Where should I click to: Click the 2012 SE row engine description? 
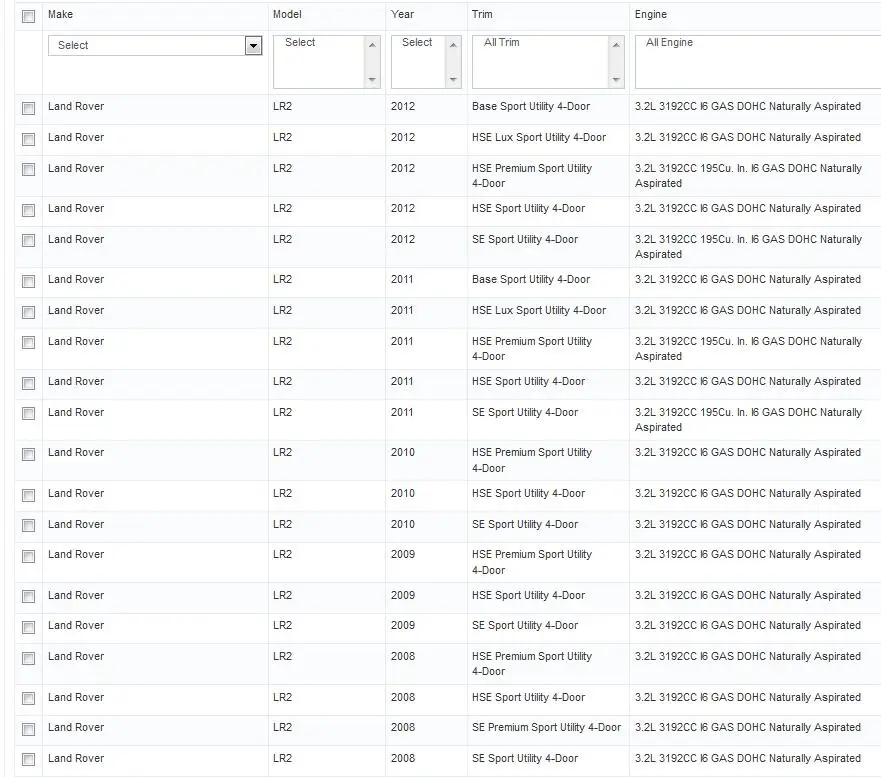pyautogui.click(x=748, y=247)
